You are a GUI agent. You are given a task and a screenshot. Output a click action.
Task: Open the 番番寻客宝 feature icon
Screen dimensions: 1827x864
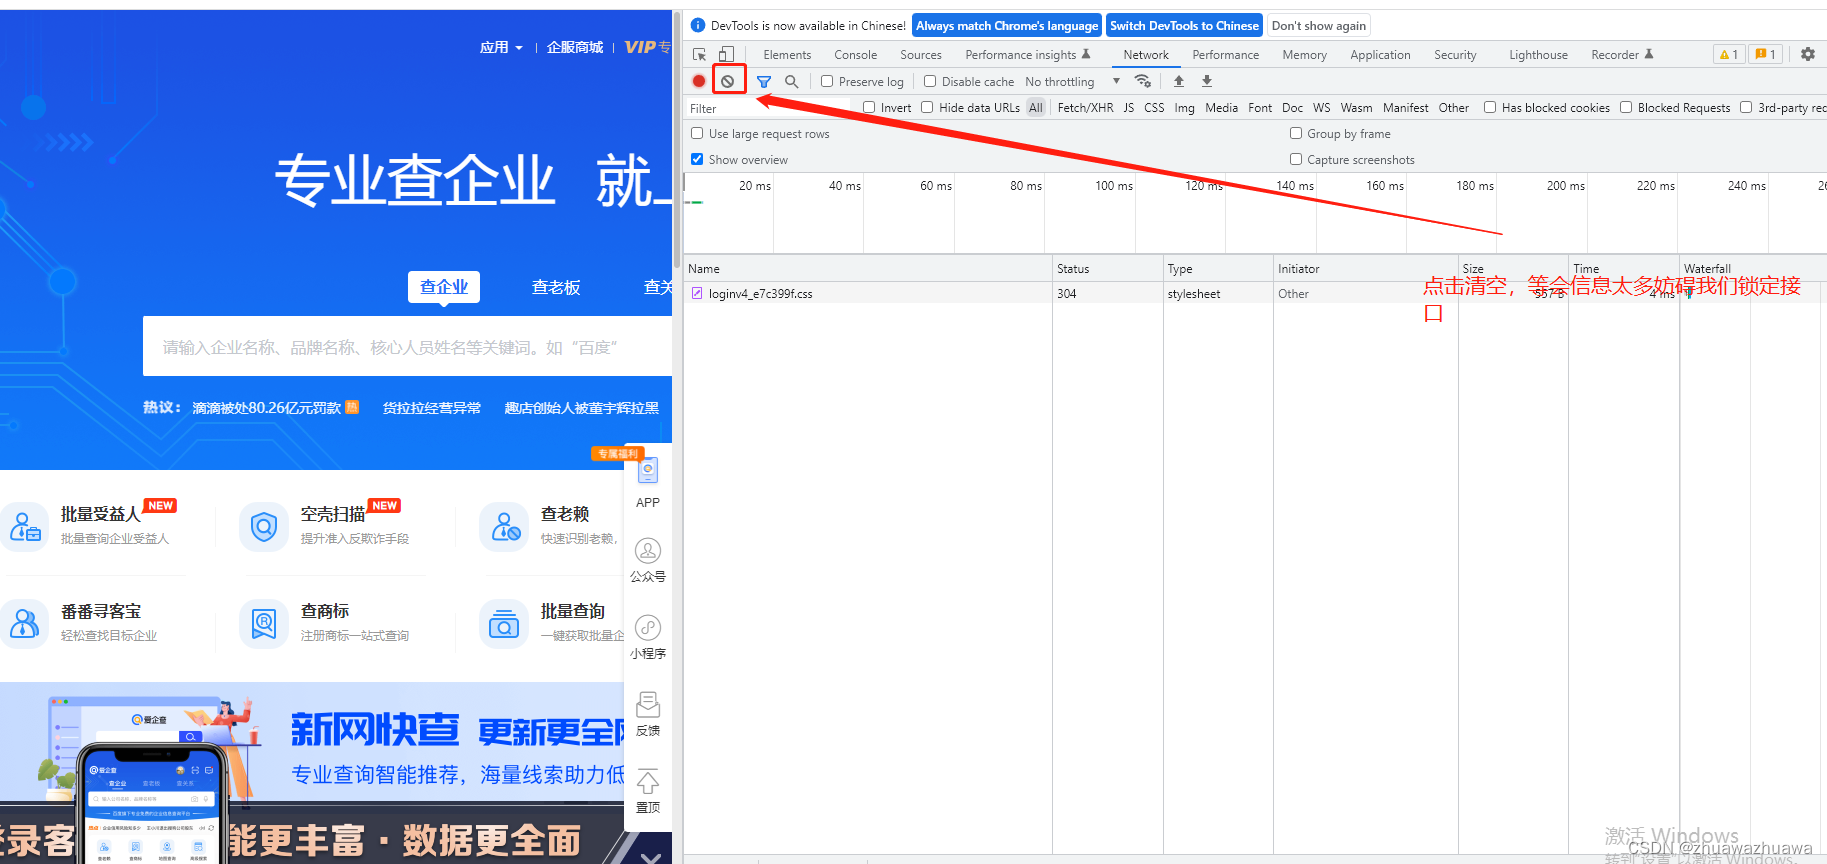tap(24, 623)
